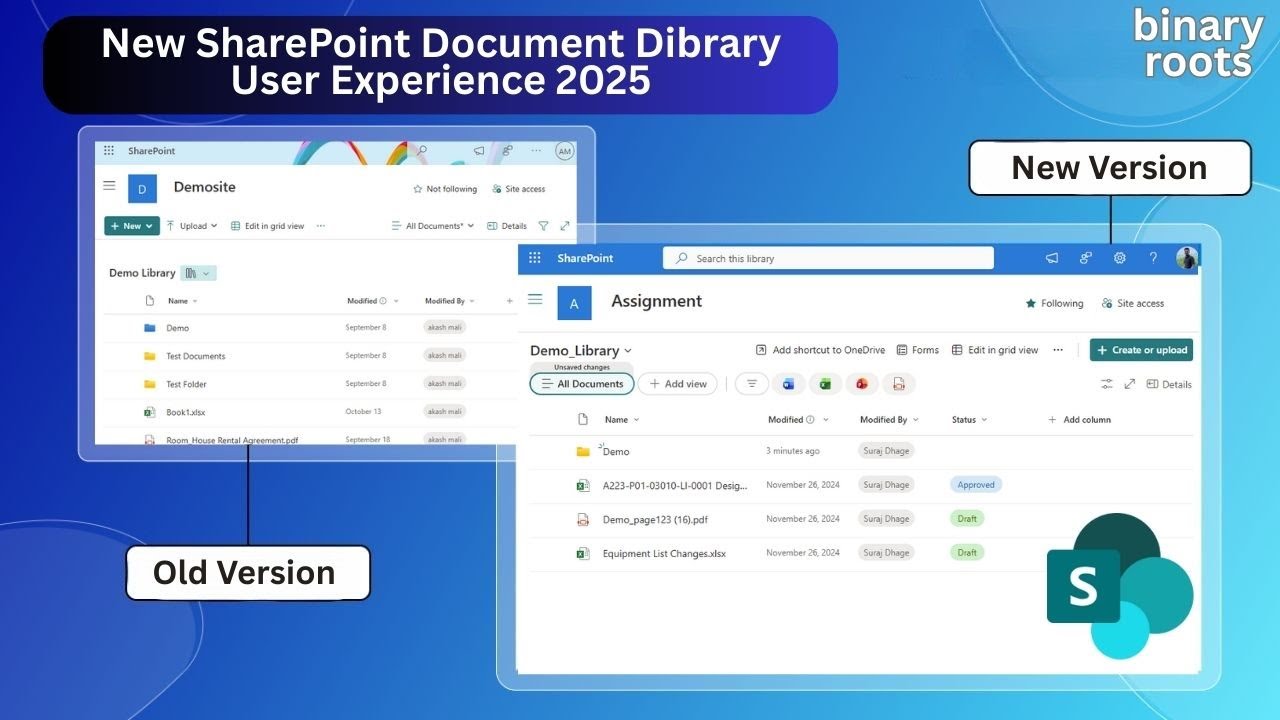This screenshot has height=720, width=1280.
Task: Open Book1.xlsx in the Demosite window
Action: 185,412
